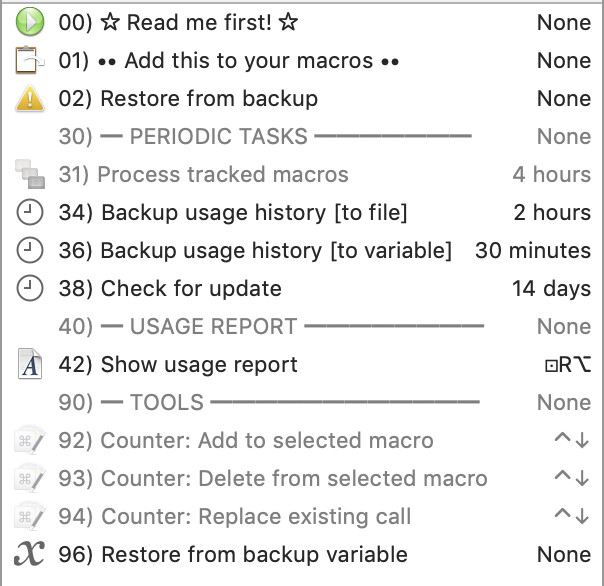Click the pencil icon for Counter: Add to selected macro
Image resolution: width=604 pixels, height=586 pixels.
(30, 440)
